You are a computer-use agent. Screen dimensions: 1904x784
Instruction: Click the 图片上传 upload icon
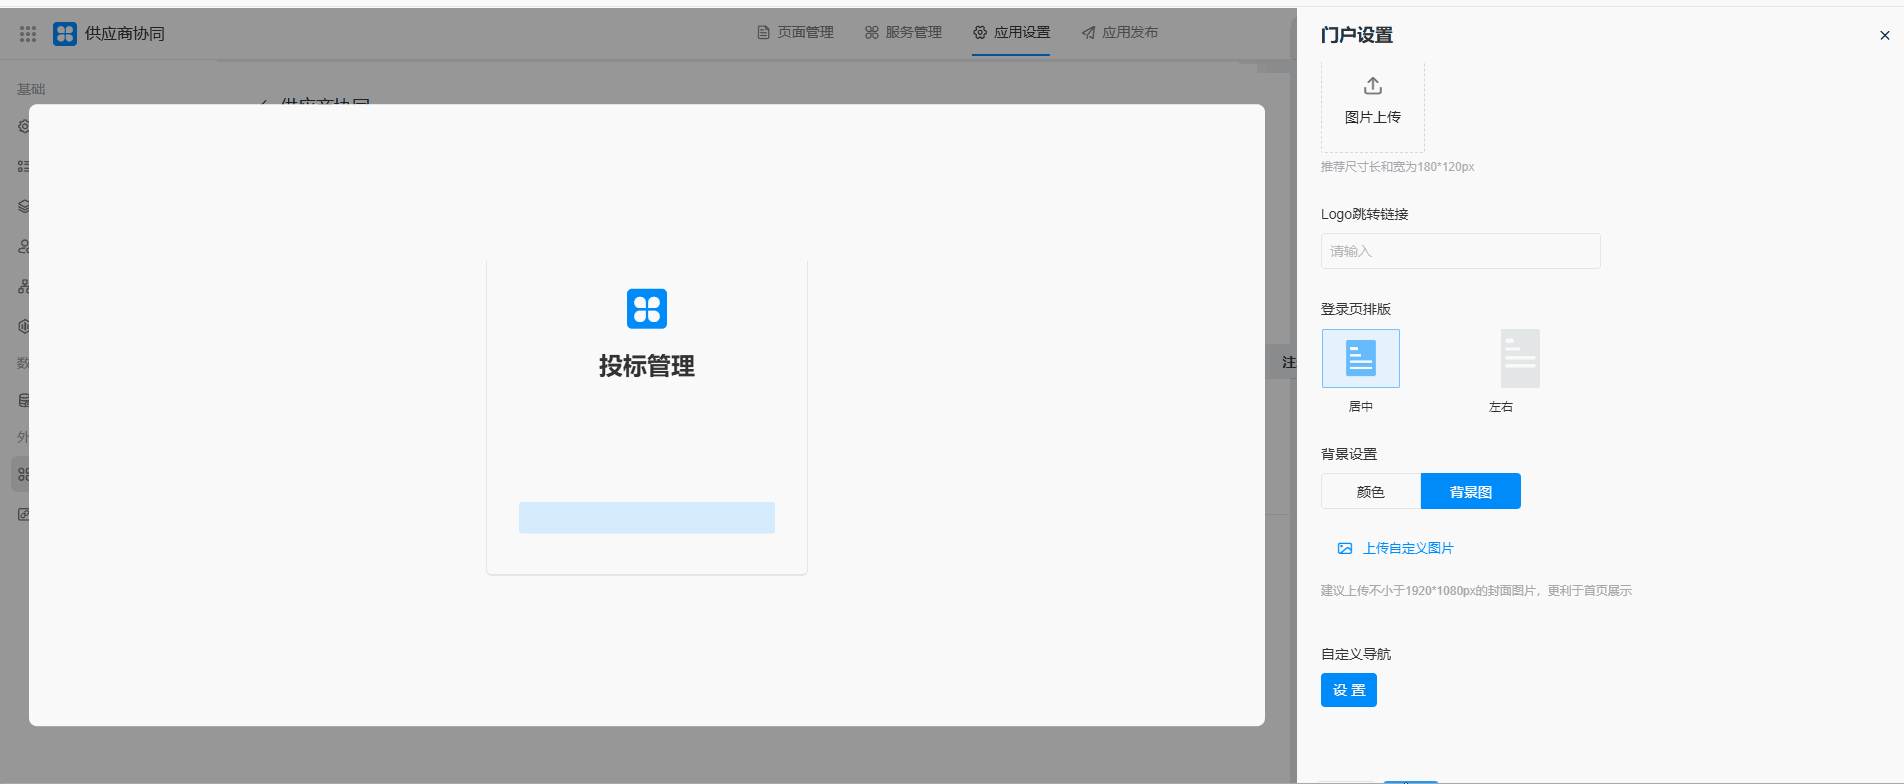[x=1372, y=86]
